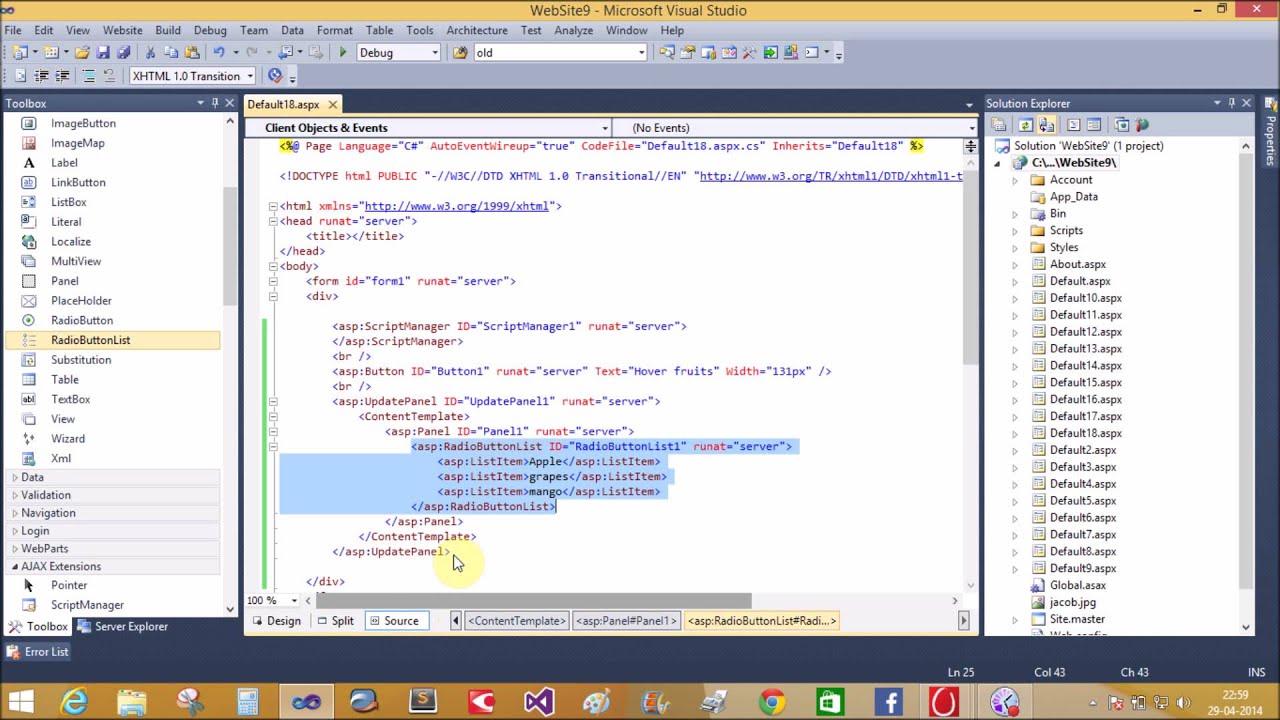Open the Format menu
Viewport: 1280px width, 720px height.
coord(334,30)
